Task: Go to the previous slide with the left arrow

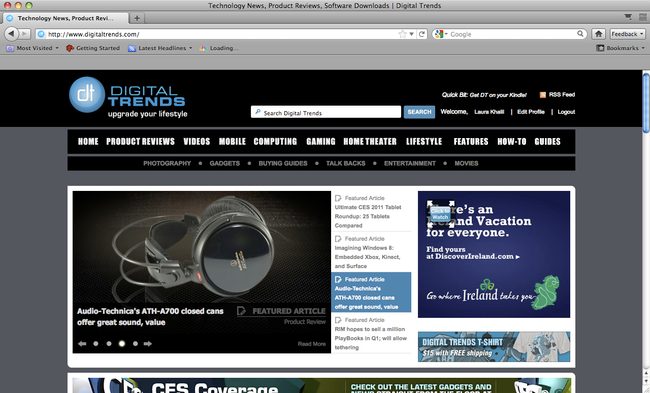Action: 82,344
